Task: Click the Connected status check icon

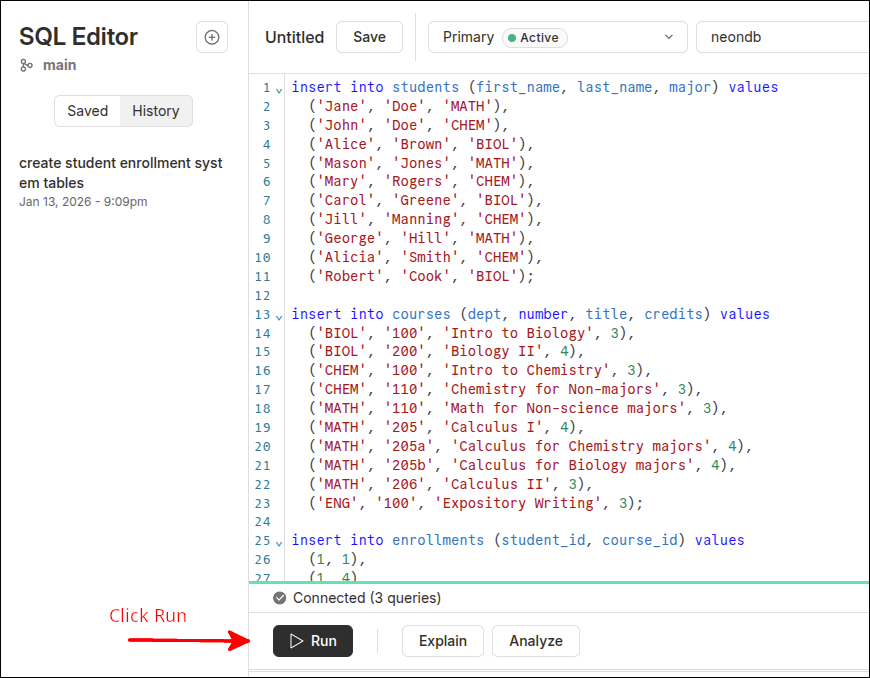Action: (x=280, y=598)
